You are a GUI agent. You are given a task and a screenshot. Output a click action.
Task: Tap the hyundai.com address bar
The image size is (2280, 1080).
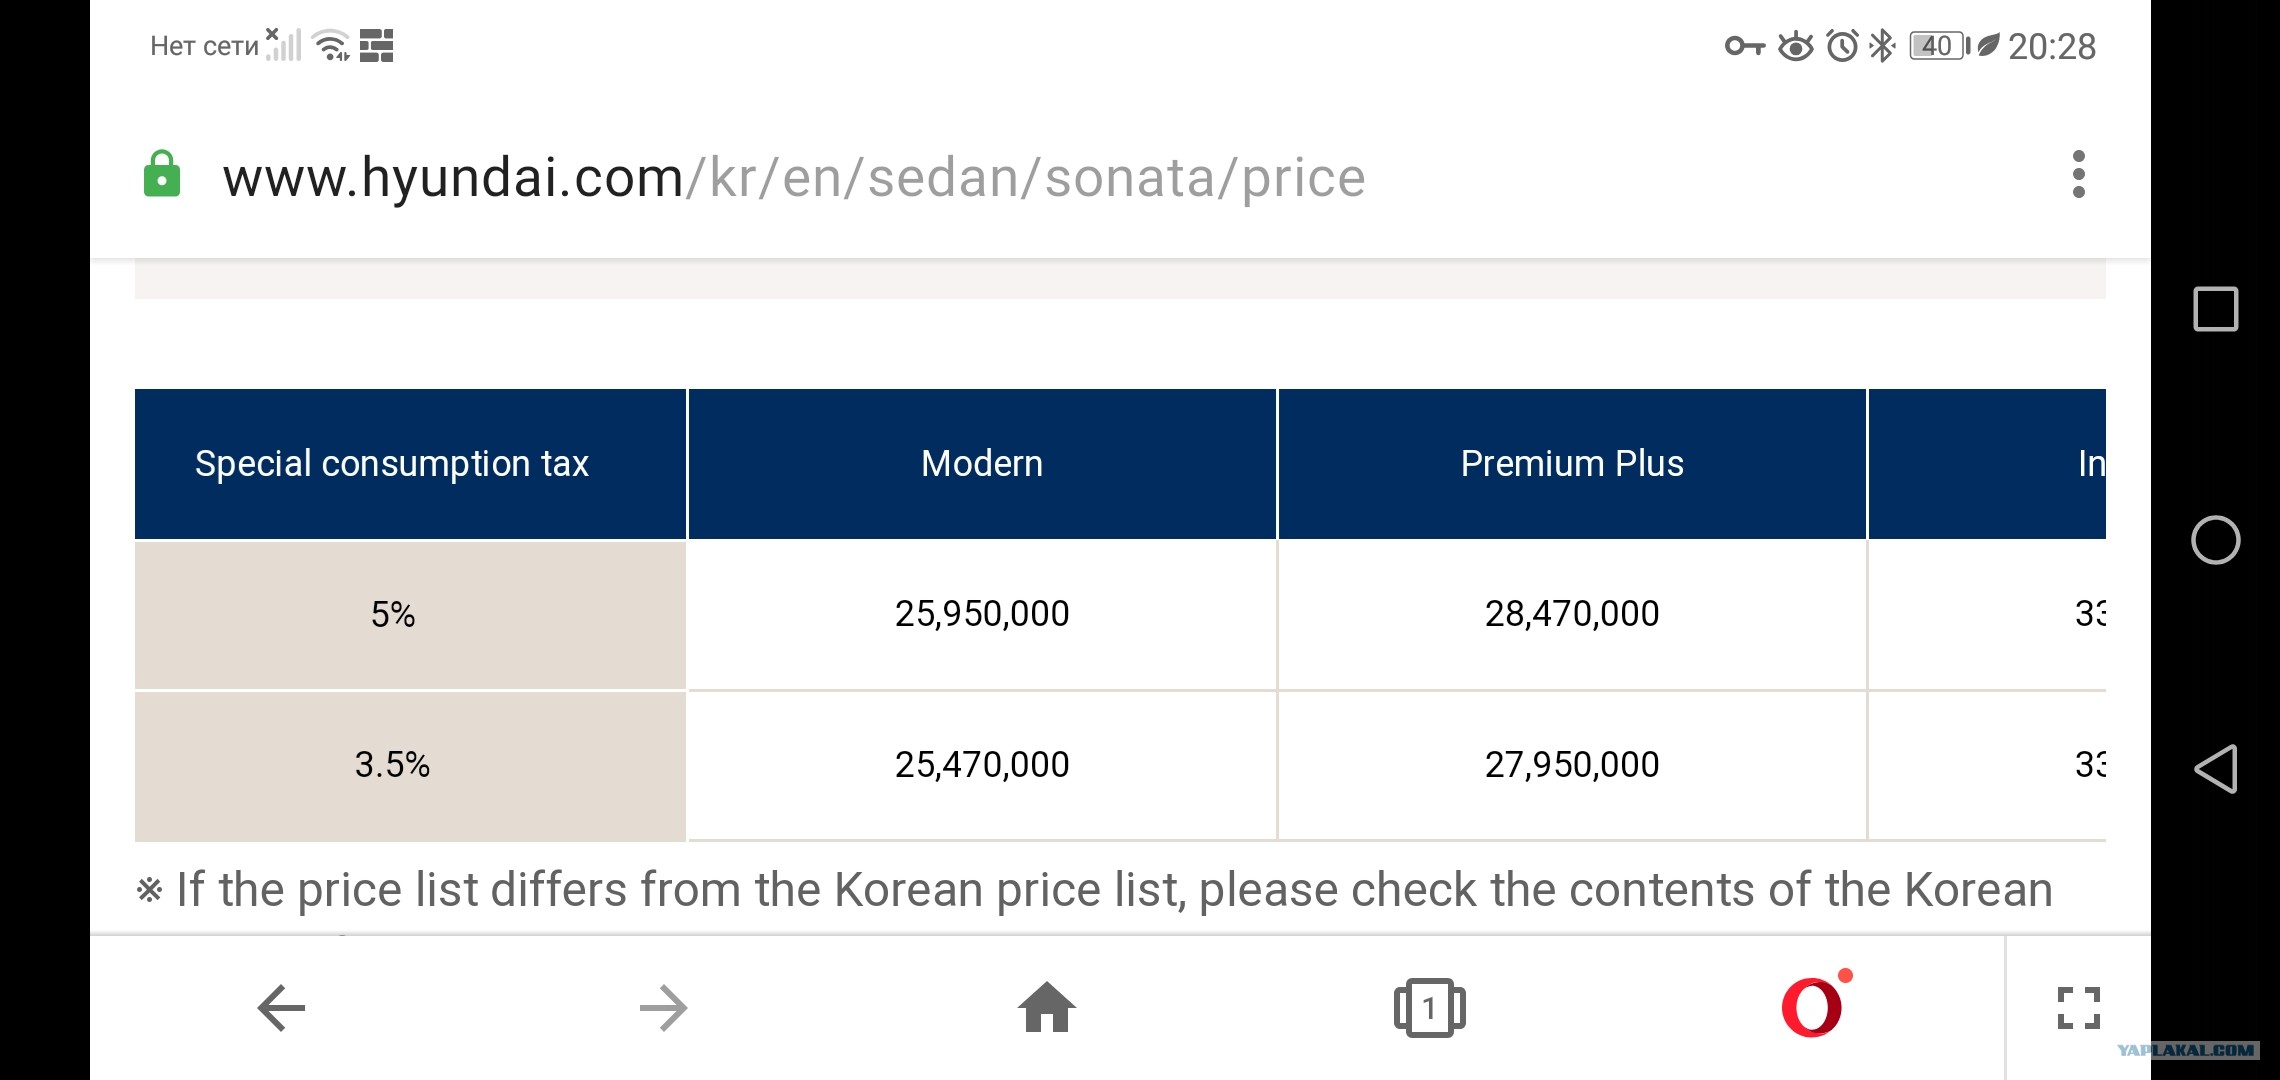(x=793, y=177)
